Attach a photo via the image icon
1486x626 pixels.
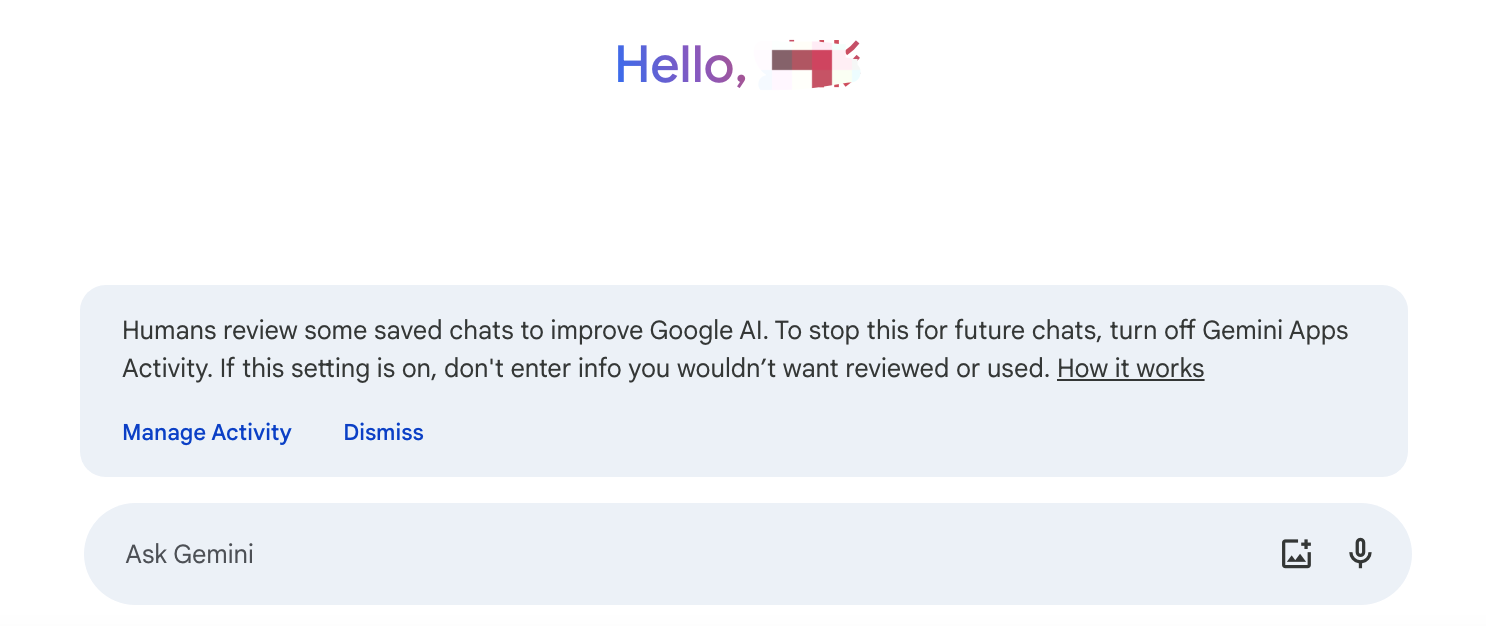1296,553
